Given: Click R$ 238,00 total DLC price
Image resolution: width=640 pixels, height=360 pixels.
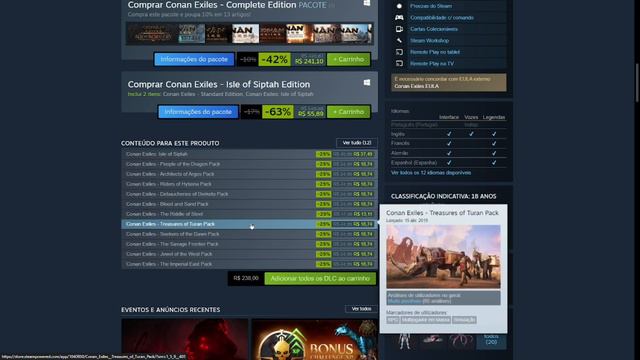Looking at the screenshot, I should tap(246, 278).
